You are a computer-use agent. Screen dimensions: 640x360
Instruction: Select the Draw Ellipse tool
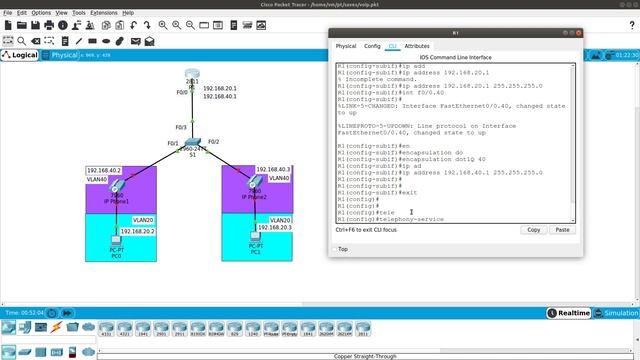(106, 41)
